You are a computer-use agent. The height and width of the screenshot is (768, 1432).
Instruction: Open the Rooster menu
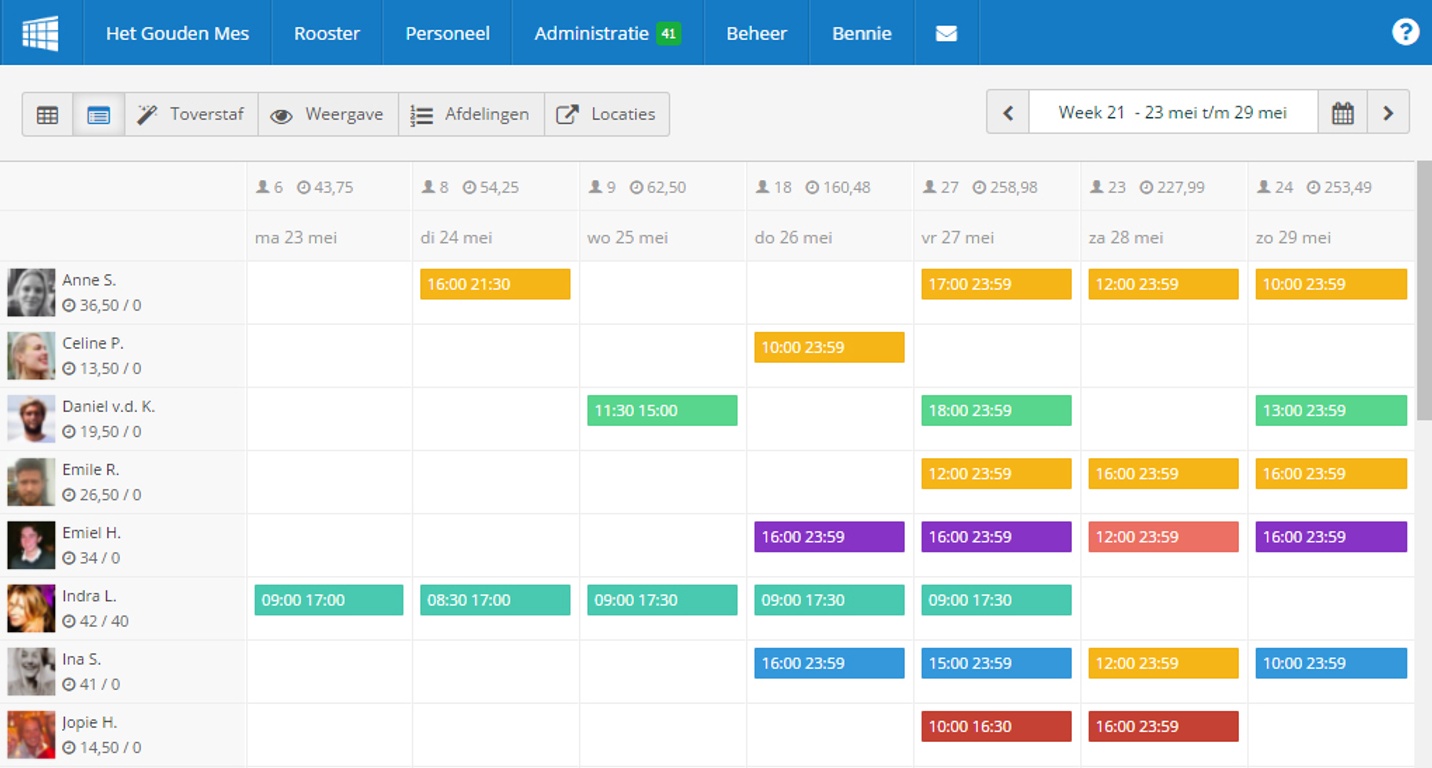[x=326, y=33]
